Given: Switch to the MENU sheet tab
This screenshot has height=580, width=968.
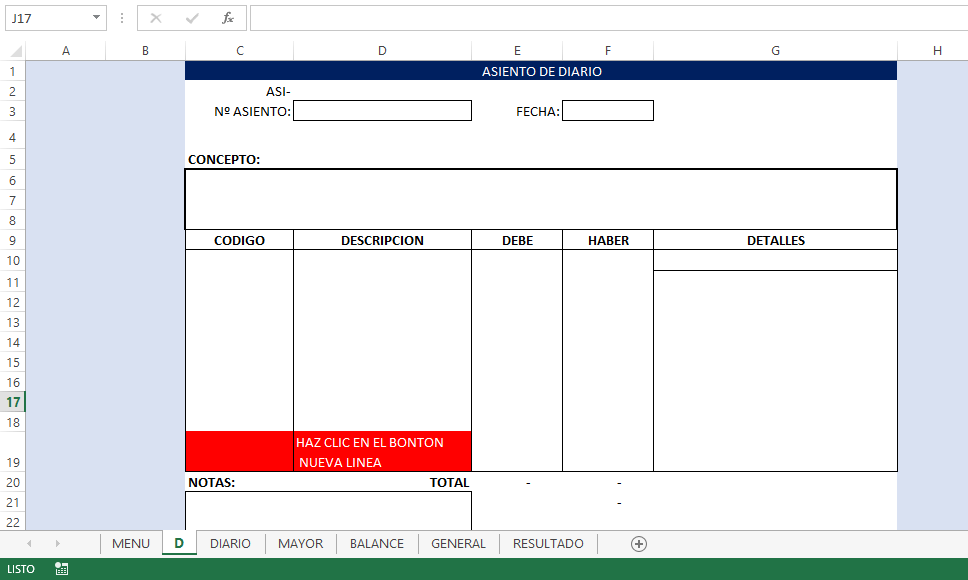Looking at the screenshot, I should pyautogui.click(x=131, y=544).
